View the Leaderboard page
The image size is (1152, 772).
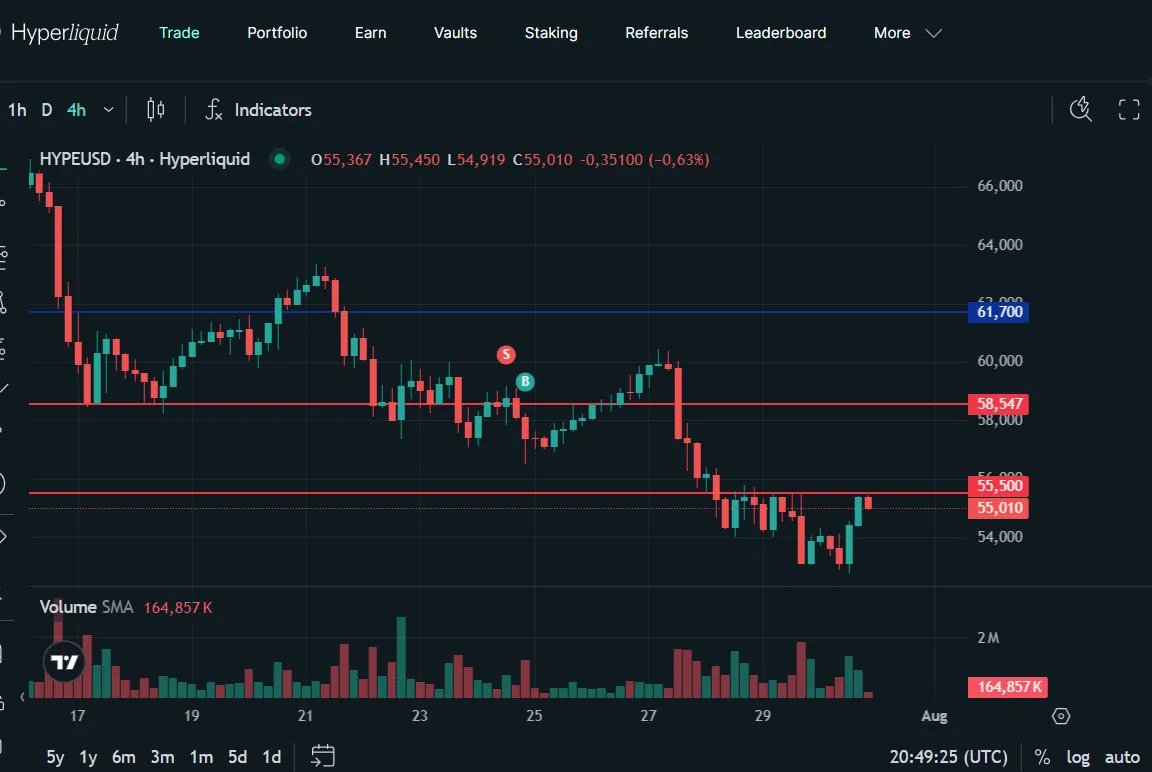(x=781, y=33)
